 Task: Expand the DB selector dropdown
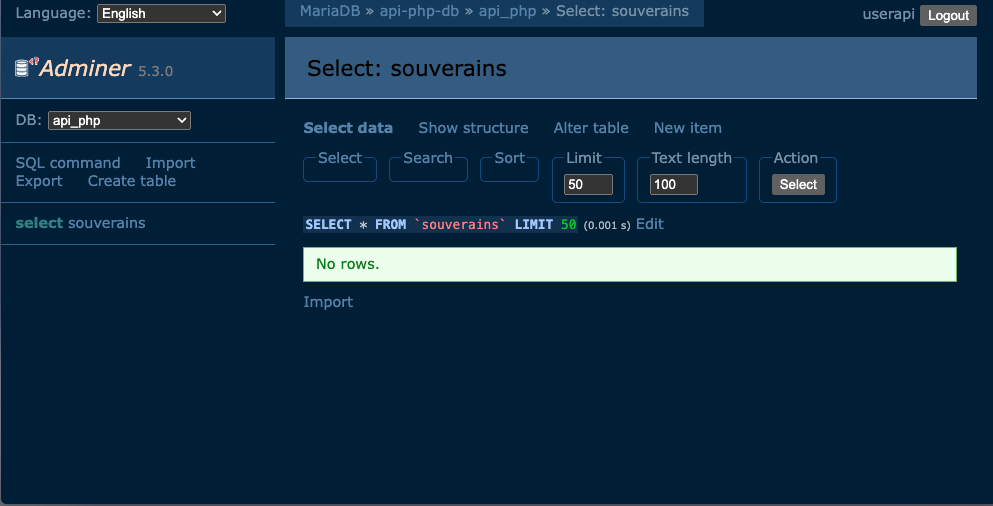point(119,120)
